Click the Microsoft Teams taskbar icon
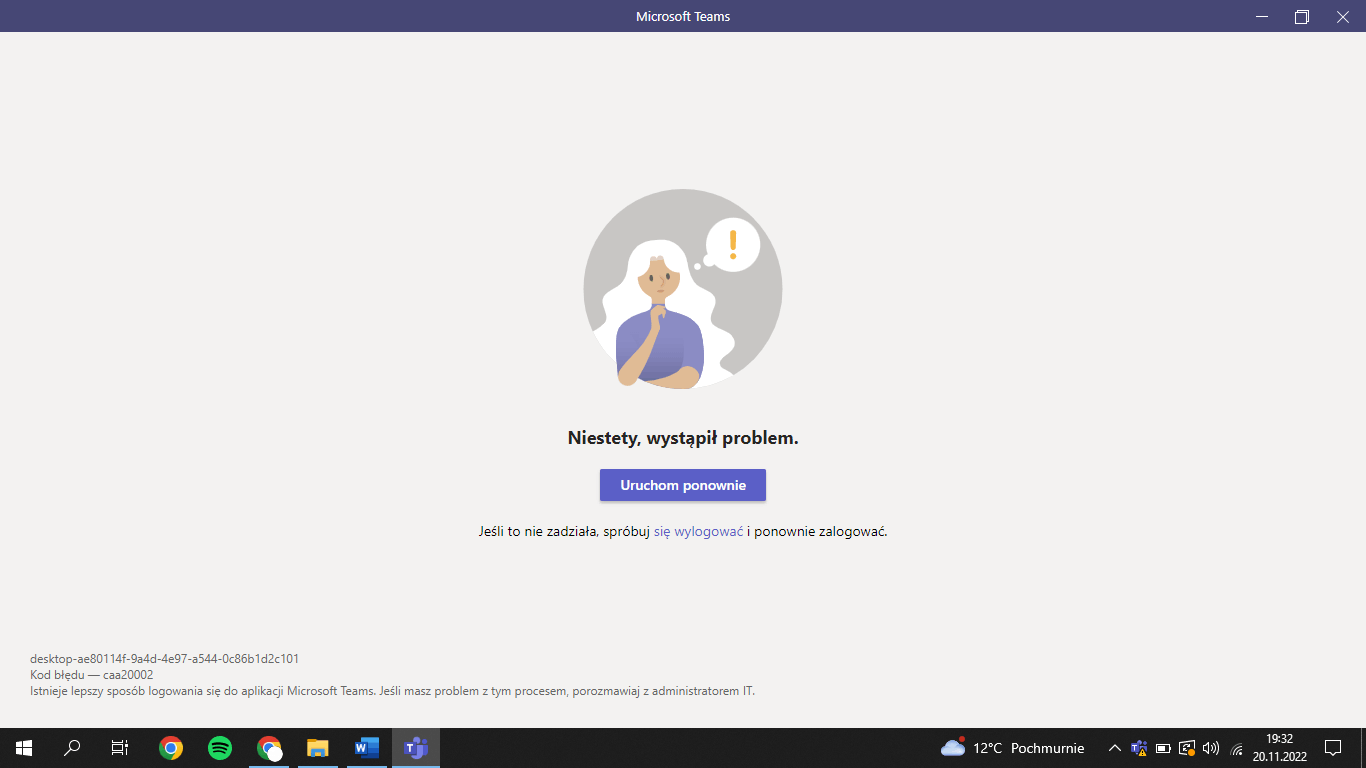This screenshot has width=1366, height=768. [416, 748]
